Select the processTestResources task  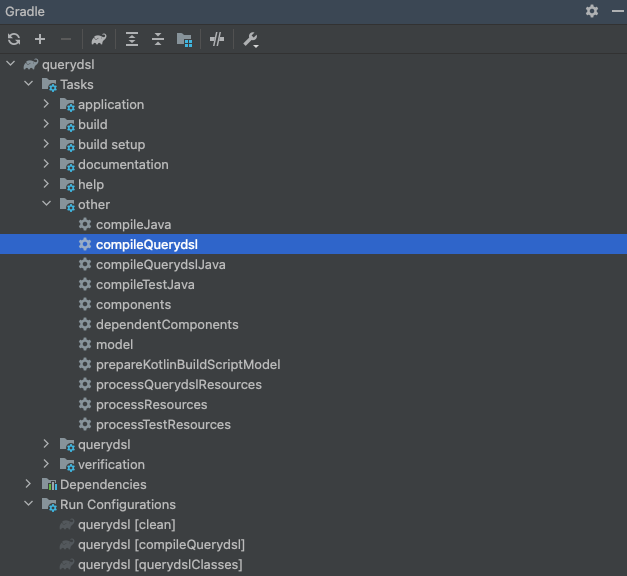[163, 424]
